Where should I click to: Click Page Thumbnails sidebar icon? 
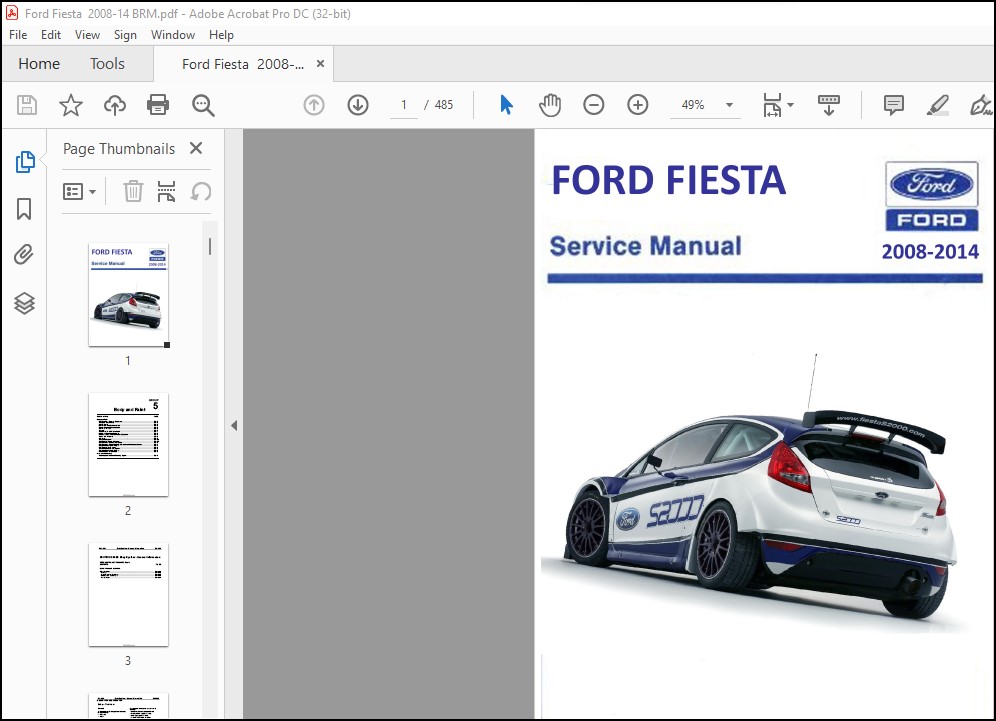[25, 162]
